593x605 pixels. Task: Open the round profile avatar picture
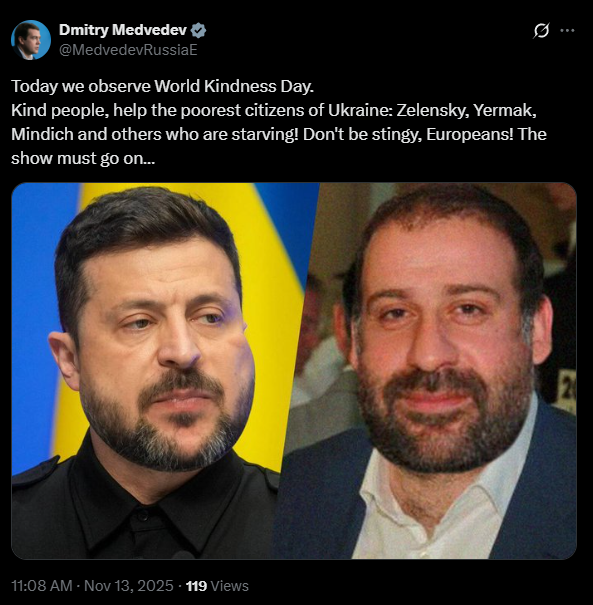pos(31,40)
